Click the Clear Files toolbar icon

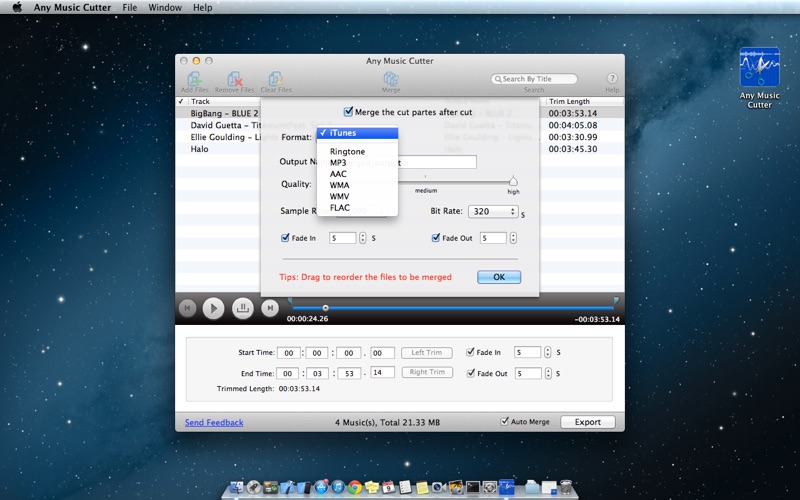coord(276,82)
